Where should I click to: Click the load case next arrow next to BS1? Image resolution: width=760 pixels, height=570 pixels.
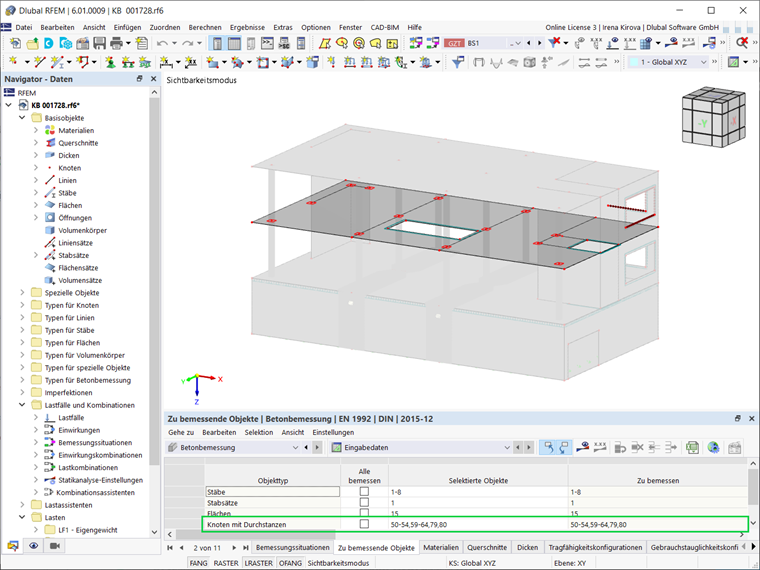[539, 43]
